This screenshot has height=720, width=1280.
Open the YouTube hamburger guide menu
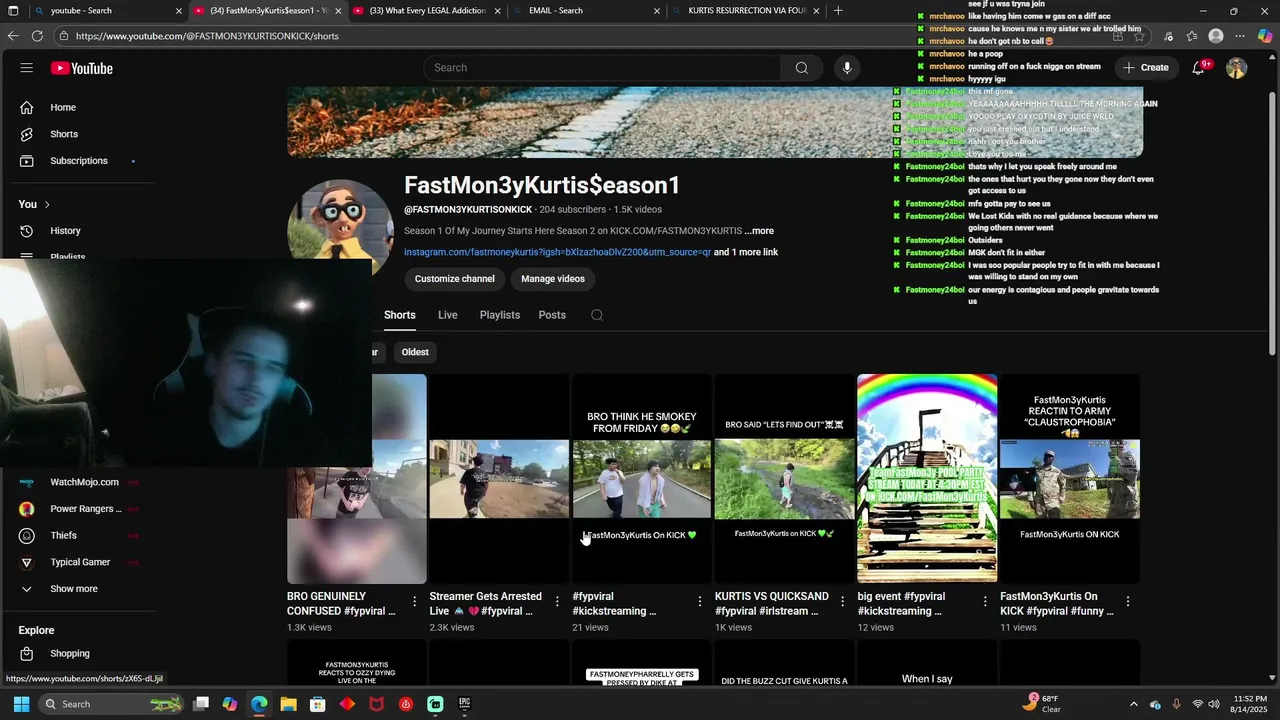27,68
